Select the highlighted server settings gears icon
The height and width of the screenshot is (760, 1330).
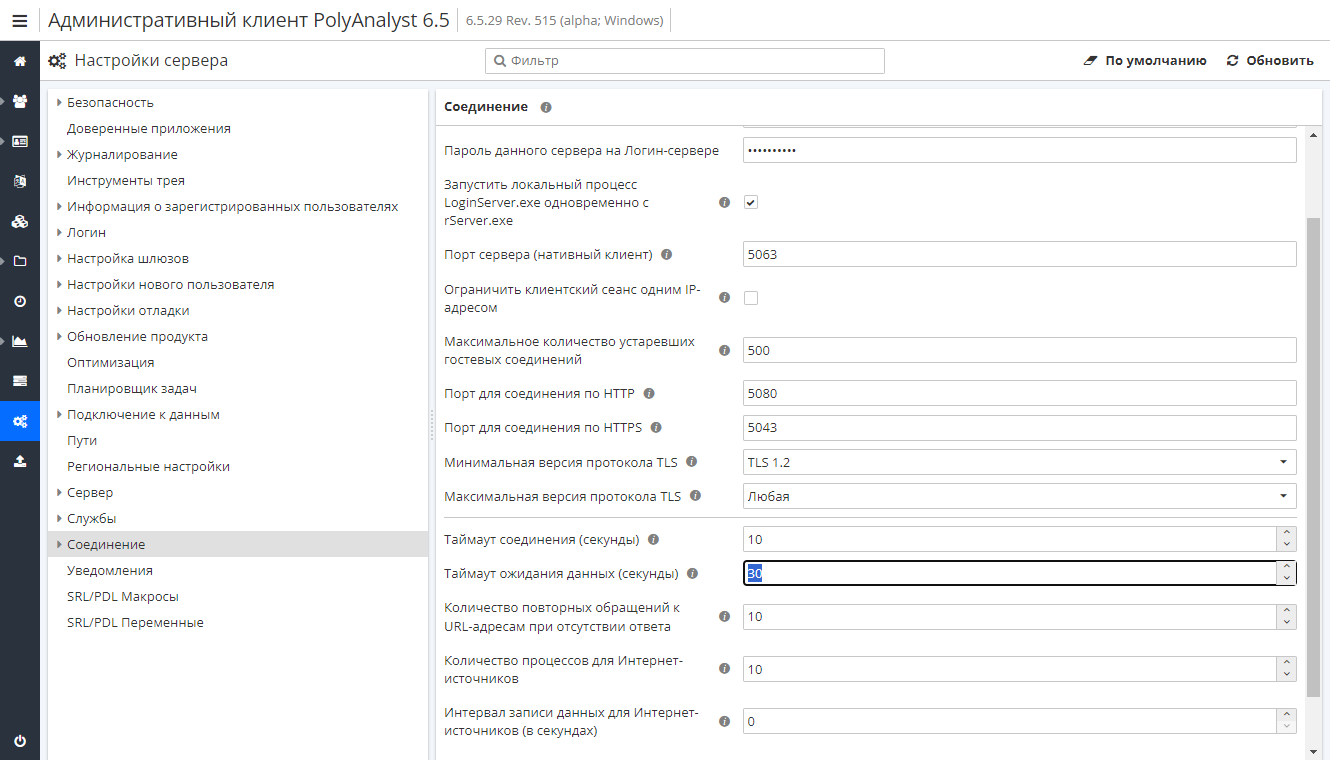coord(20,421)
